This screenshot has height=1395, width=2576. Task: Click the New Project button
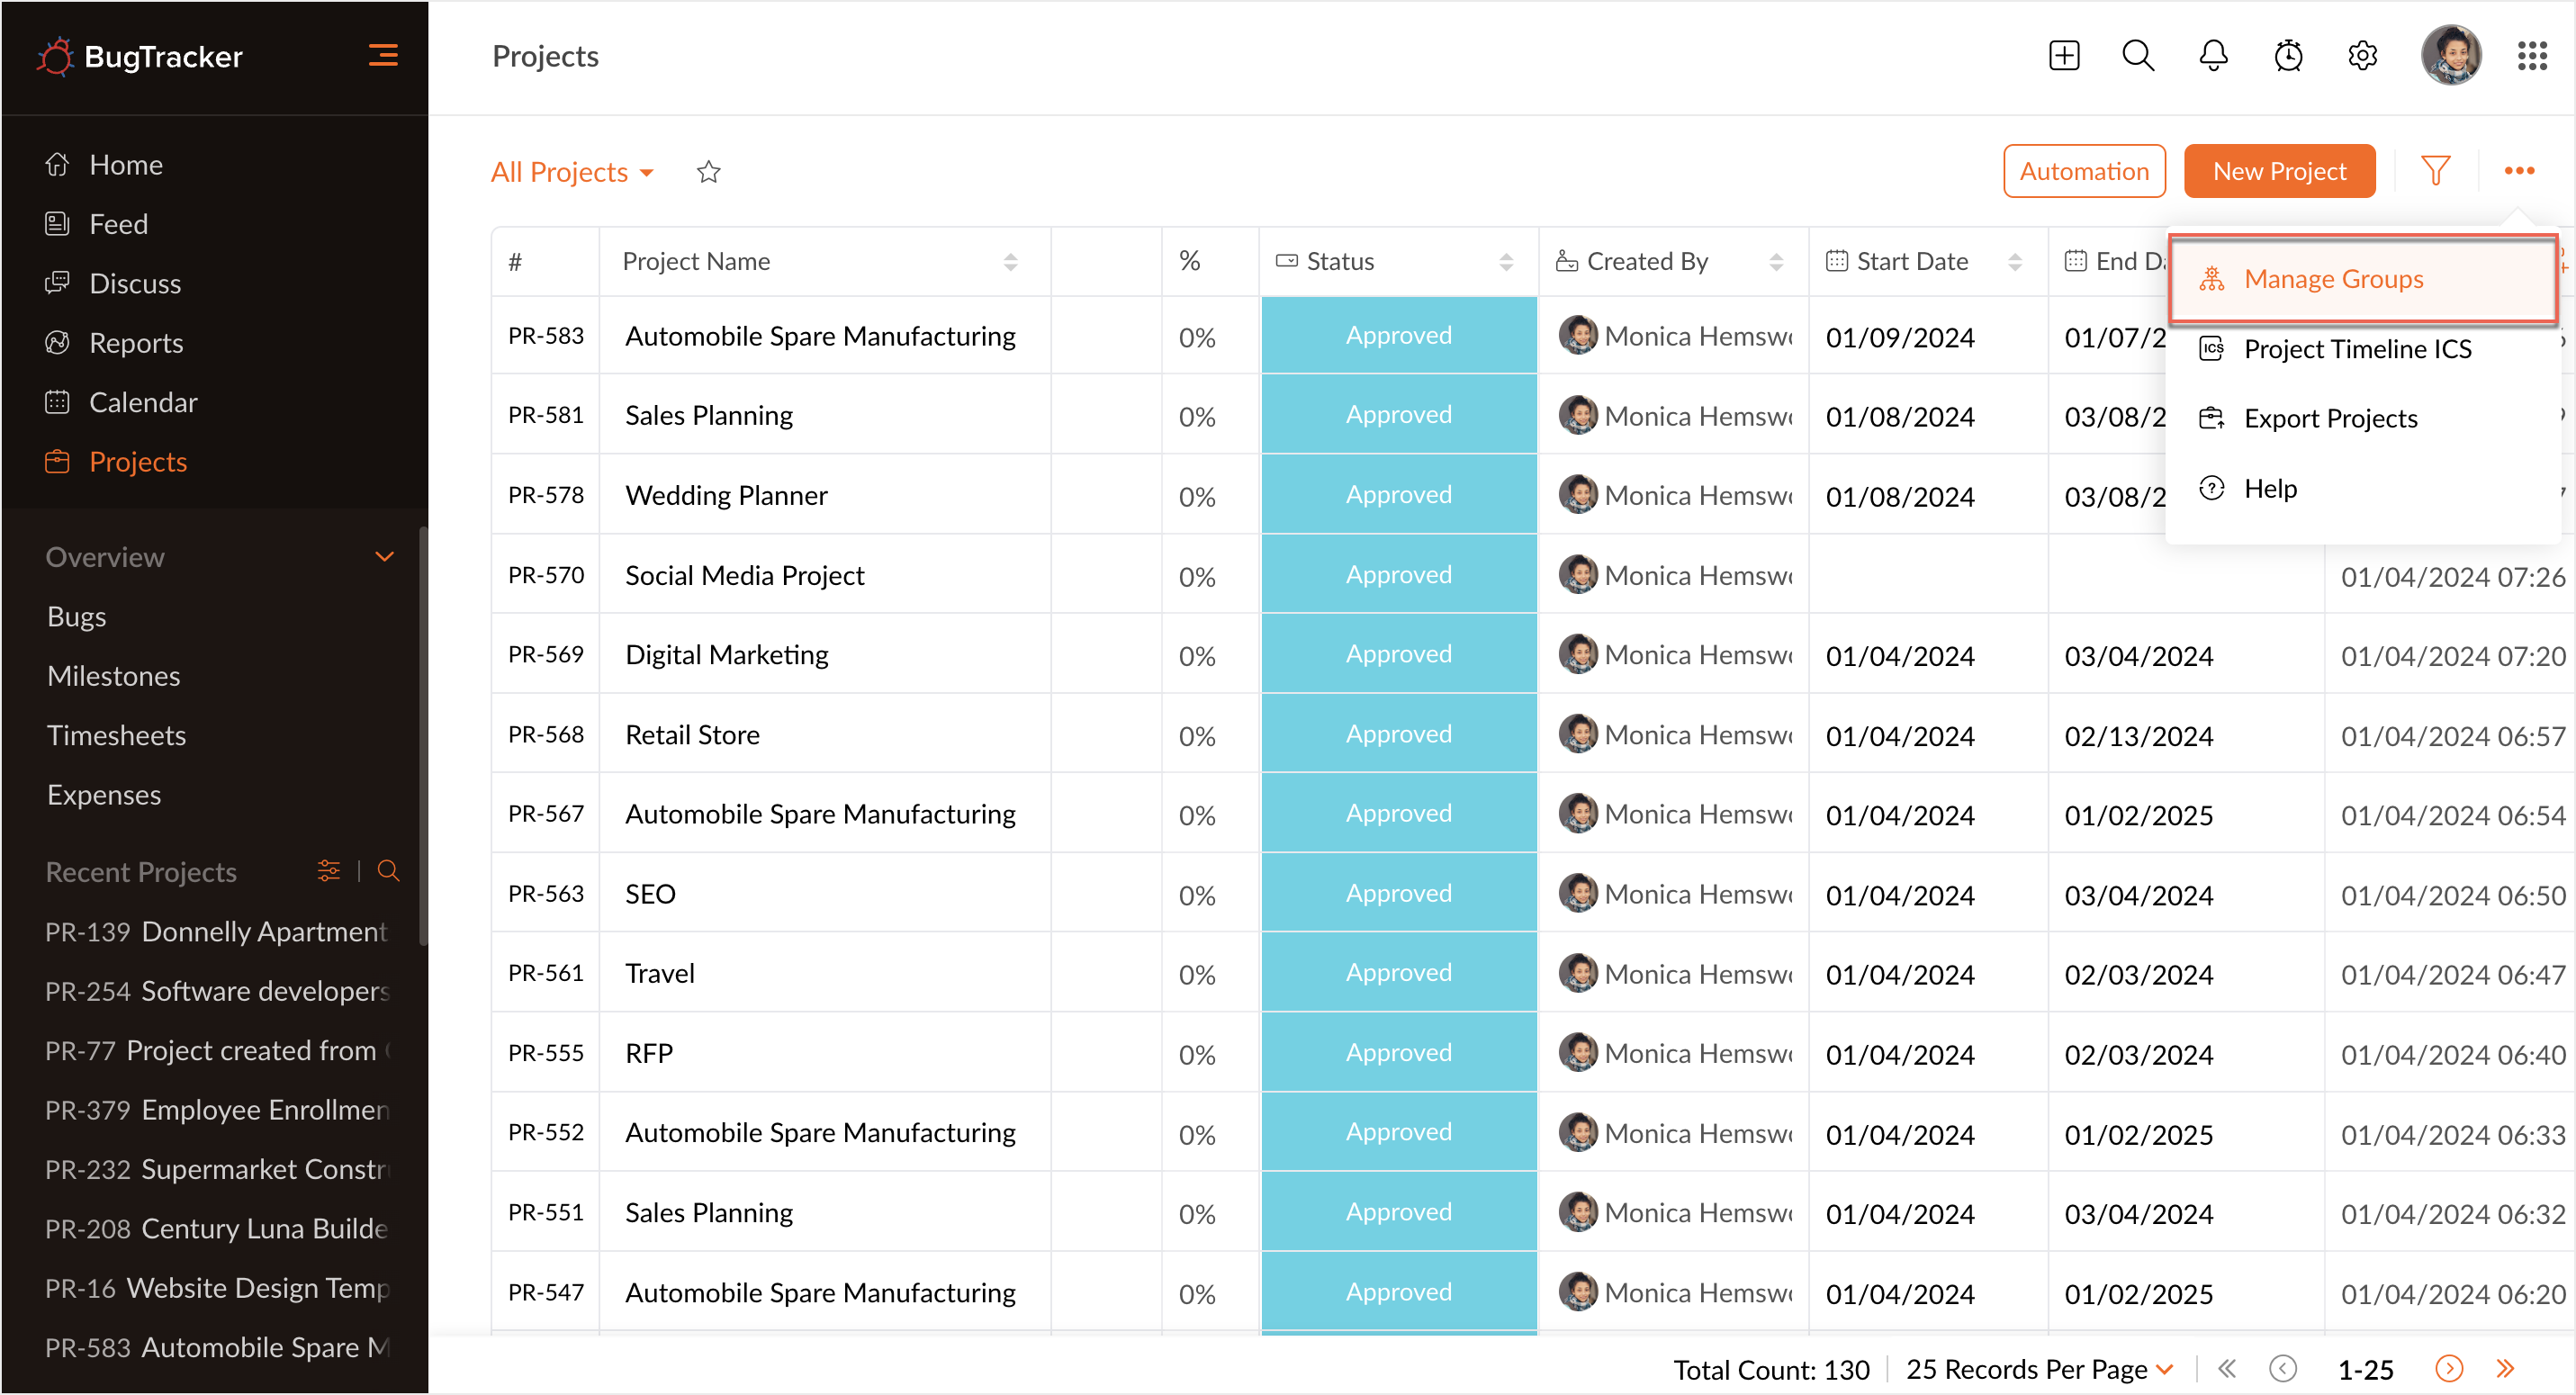pos(2278,171)
